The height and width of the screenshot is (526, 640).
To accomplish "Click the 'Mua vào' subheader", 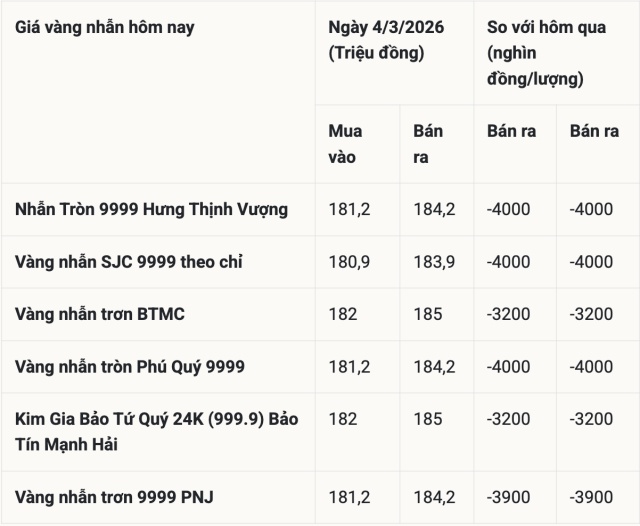I will pos(346,143).
